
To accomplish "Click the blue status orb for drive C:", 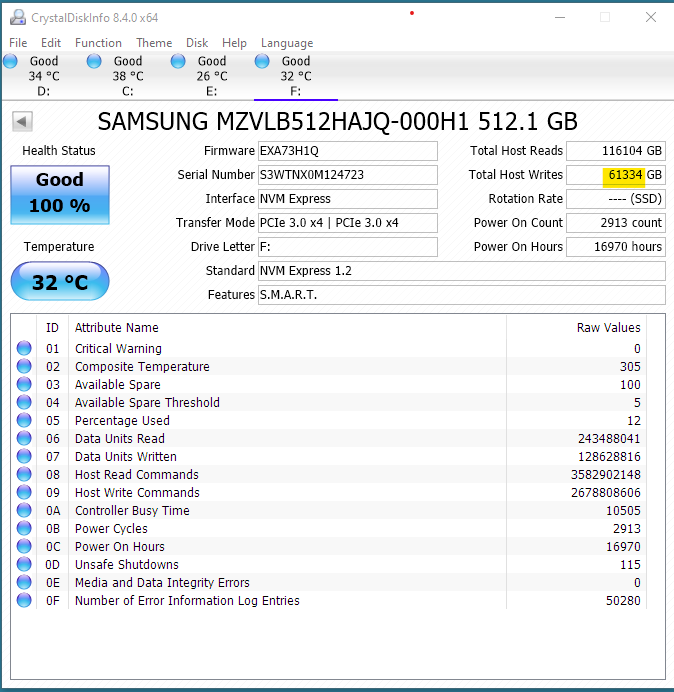I will tap(94, 61).
